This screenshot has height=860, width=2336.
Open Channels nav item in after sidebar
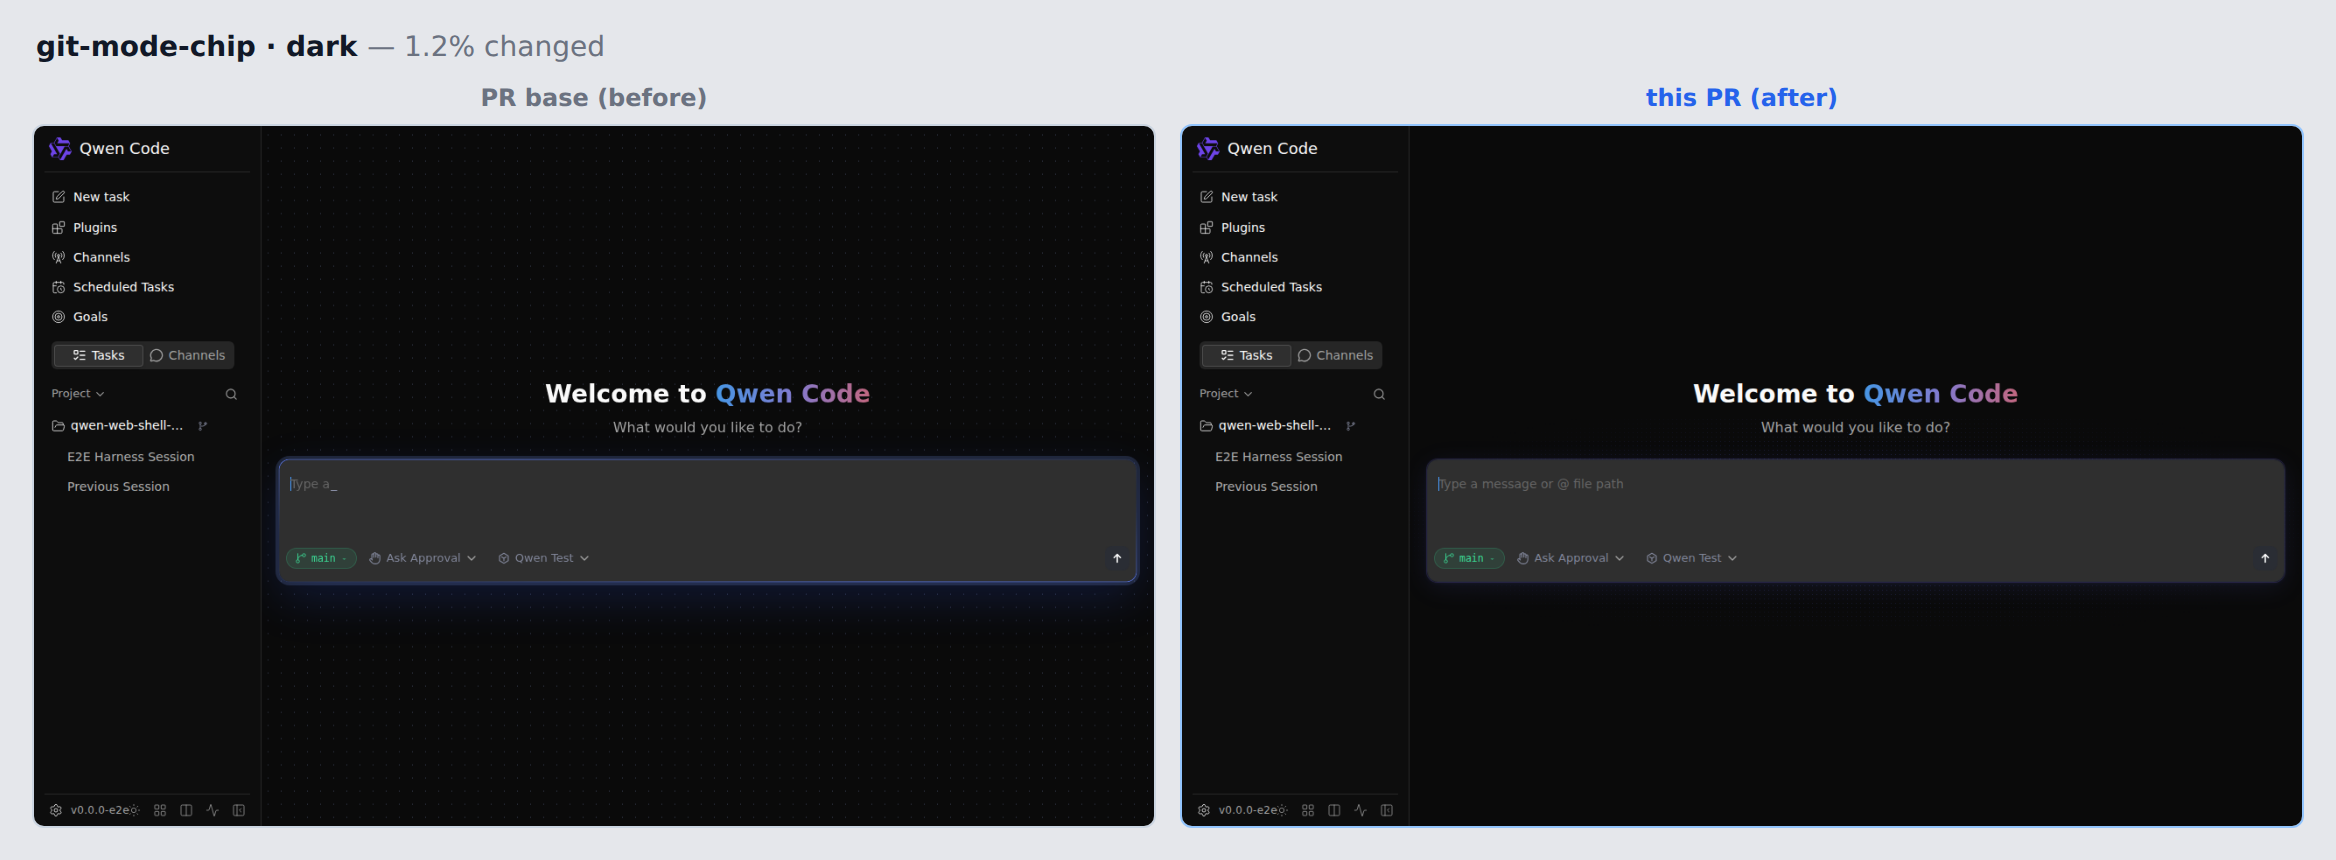1239,257
